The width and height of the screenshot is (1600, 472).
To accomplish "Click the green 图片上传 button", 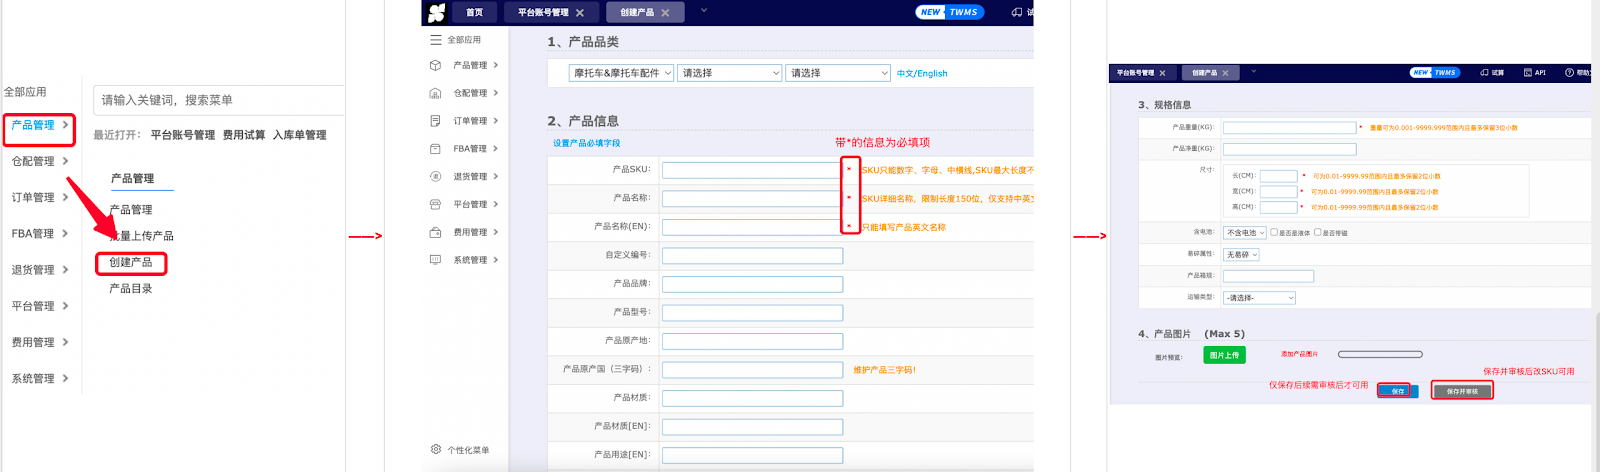I will [x=1224, y=355].
